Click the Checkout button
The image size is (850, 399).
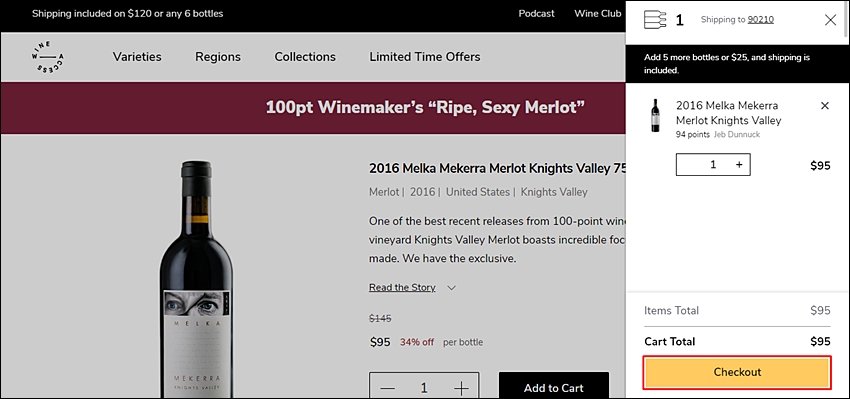737,372
